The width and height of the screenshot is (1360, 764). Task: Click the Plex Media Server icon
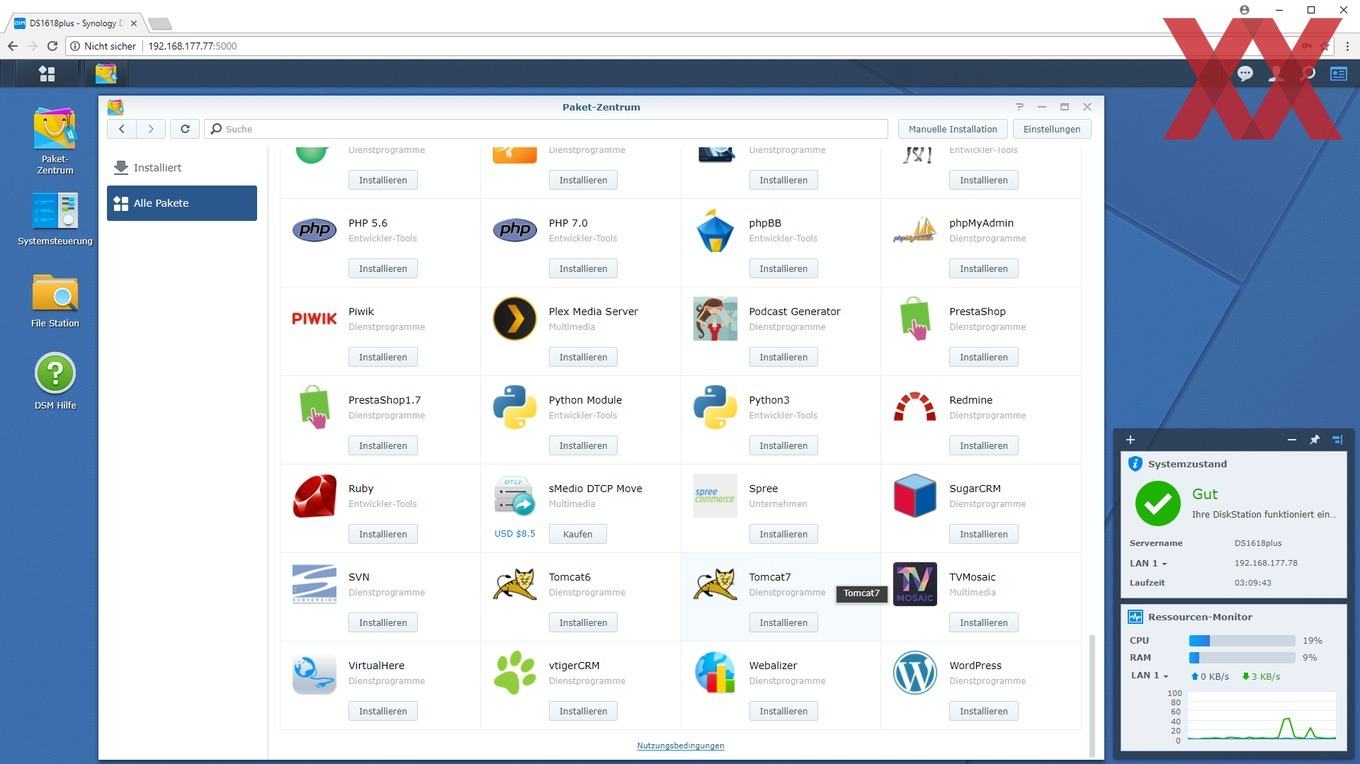click(x=515, y=319)
